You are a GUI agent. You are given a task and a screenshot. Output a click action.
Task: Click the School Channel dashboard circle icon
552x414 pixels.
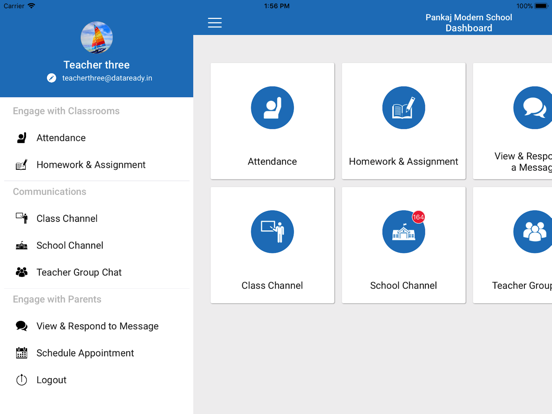403,232
